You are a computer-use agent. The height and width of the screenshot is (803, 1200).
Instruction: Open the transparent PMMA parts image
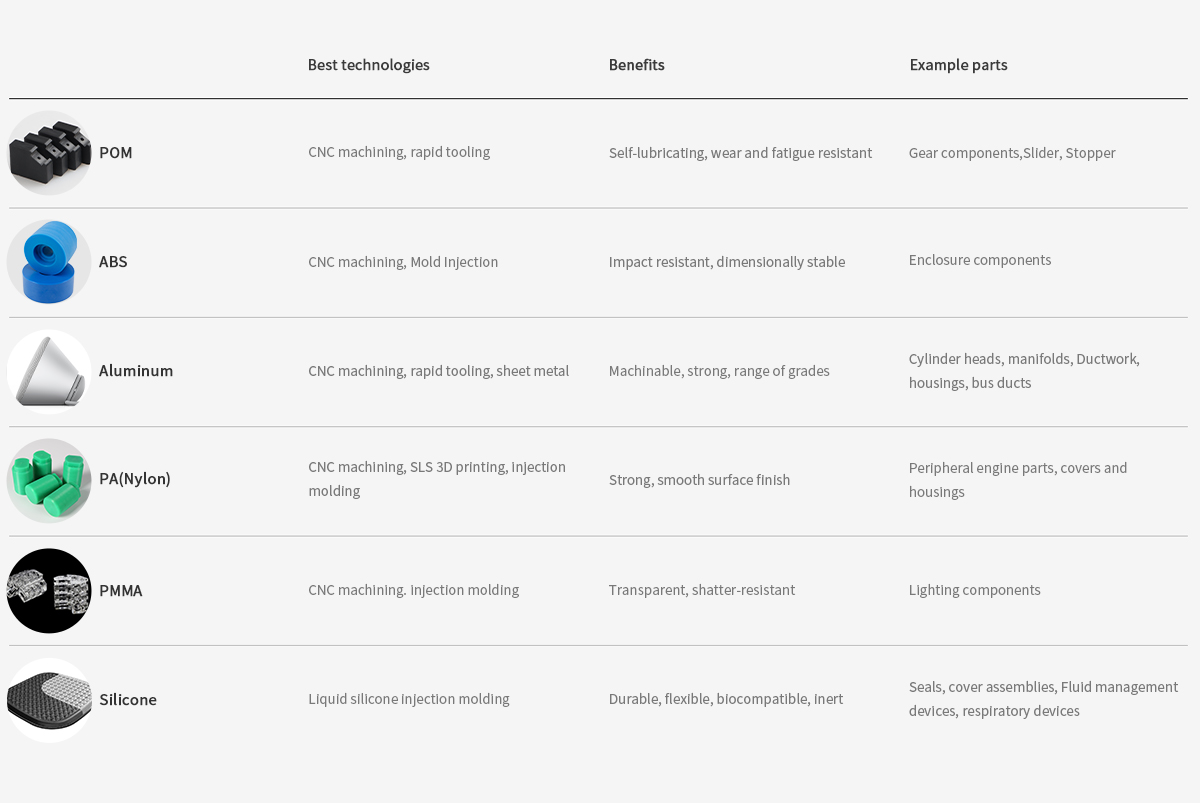coord(49,590)
